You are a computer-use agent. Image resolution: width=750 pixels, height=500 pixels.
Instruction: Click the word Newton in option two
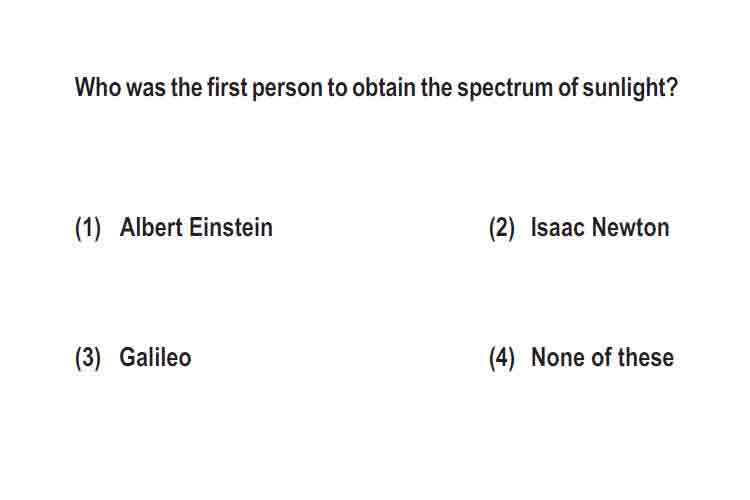[x=630, y=227]
